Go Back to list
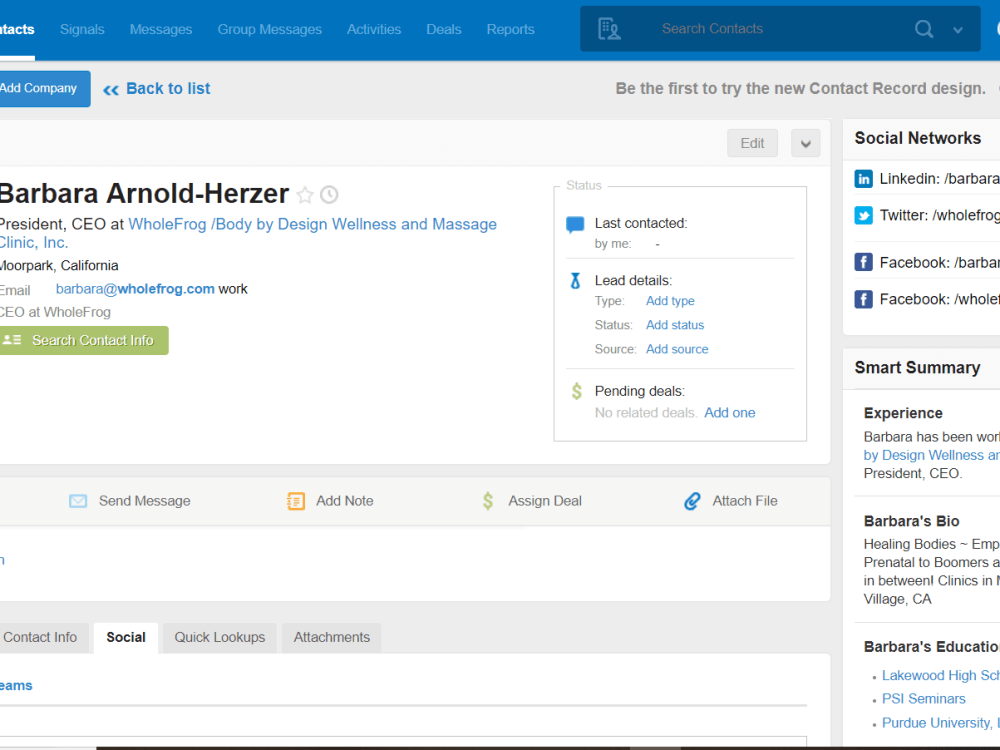 click(x=168, y=89)
